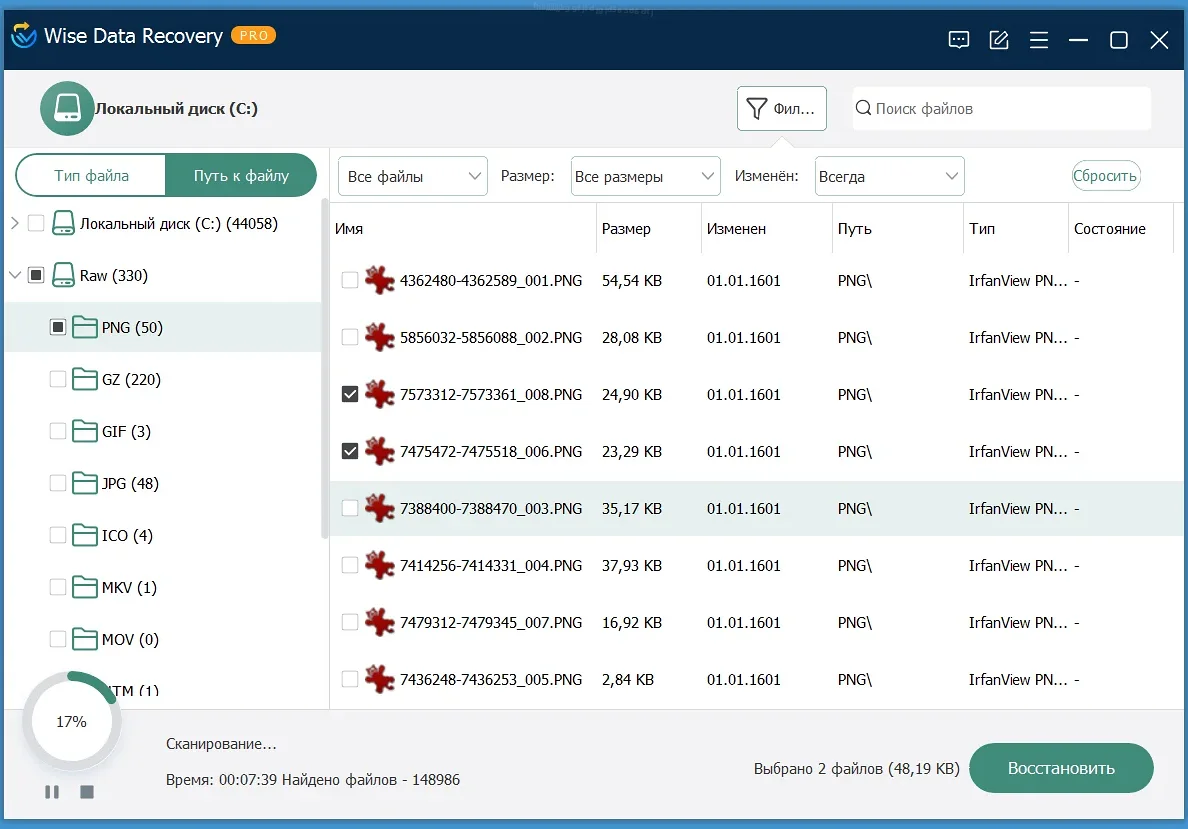Tick the JPG (48) folder checkbox
This screenshot has height=829, width=1188.
(58, 484)
